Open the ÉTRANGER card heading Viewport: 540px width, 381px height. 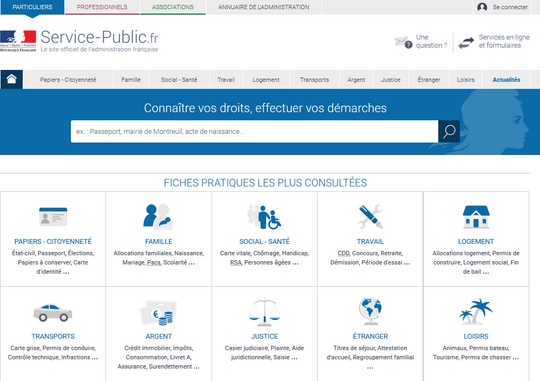(x=370, y=336)
